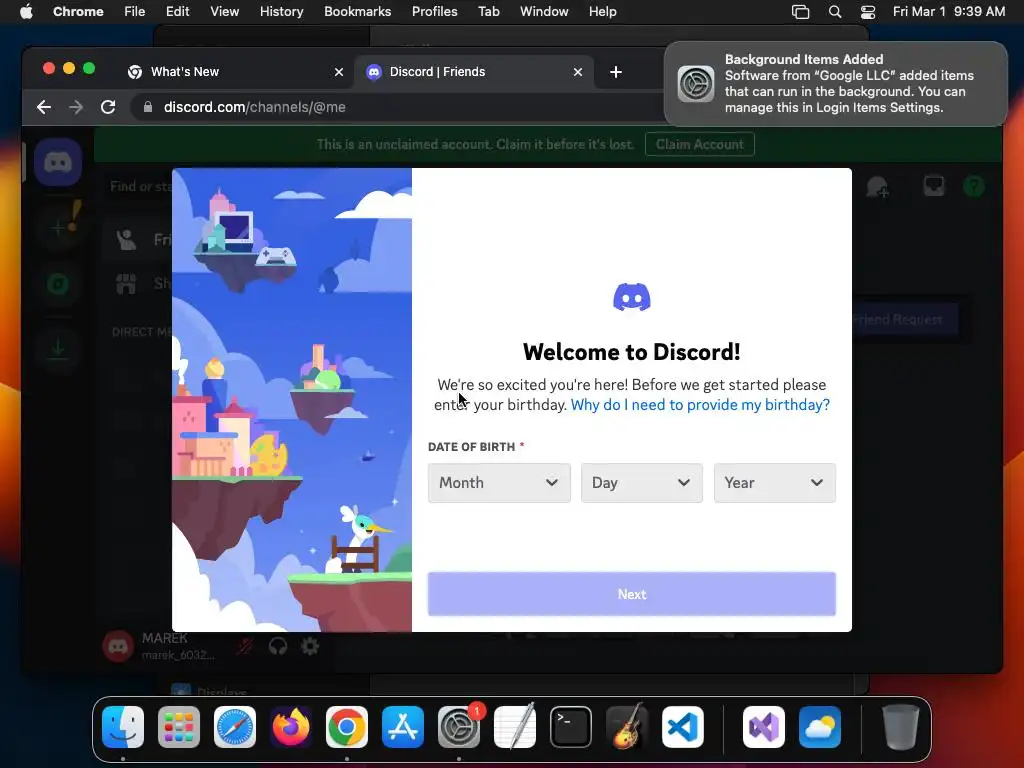Image resolution: width=1024 pixels, height=768 pixels.
Task: Switch to the Discord | Friends tab
Action: click(475, 72)
